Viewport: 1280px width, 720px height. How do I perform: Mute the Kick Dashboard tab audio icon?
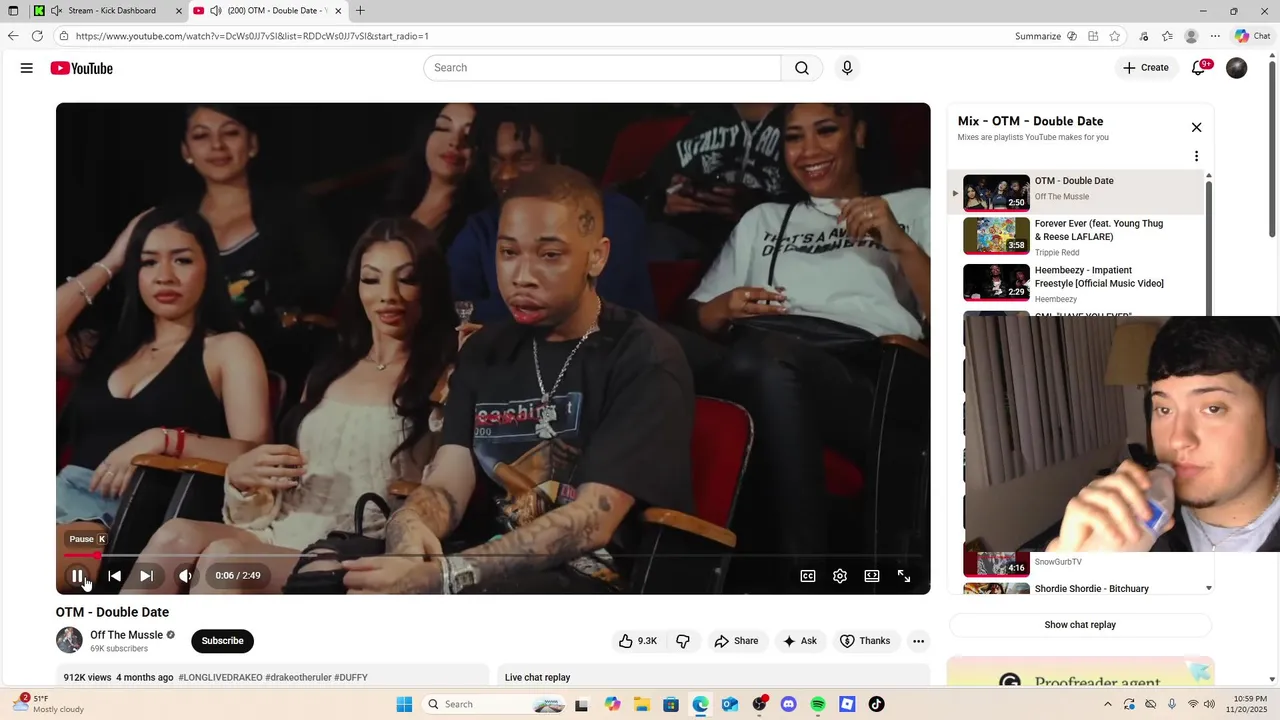coord(56,11)
